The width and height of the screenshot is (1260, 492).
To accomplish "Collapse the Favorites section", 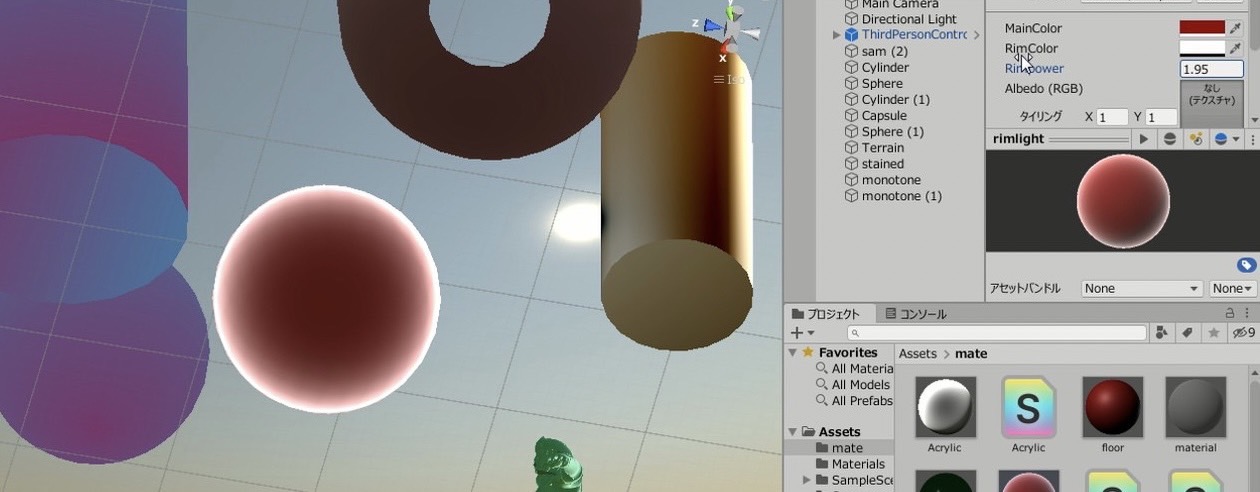I will pos(794,352).
